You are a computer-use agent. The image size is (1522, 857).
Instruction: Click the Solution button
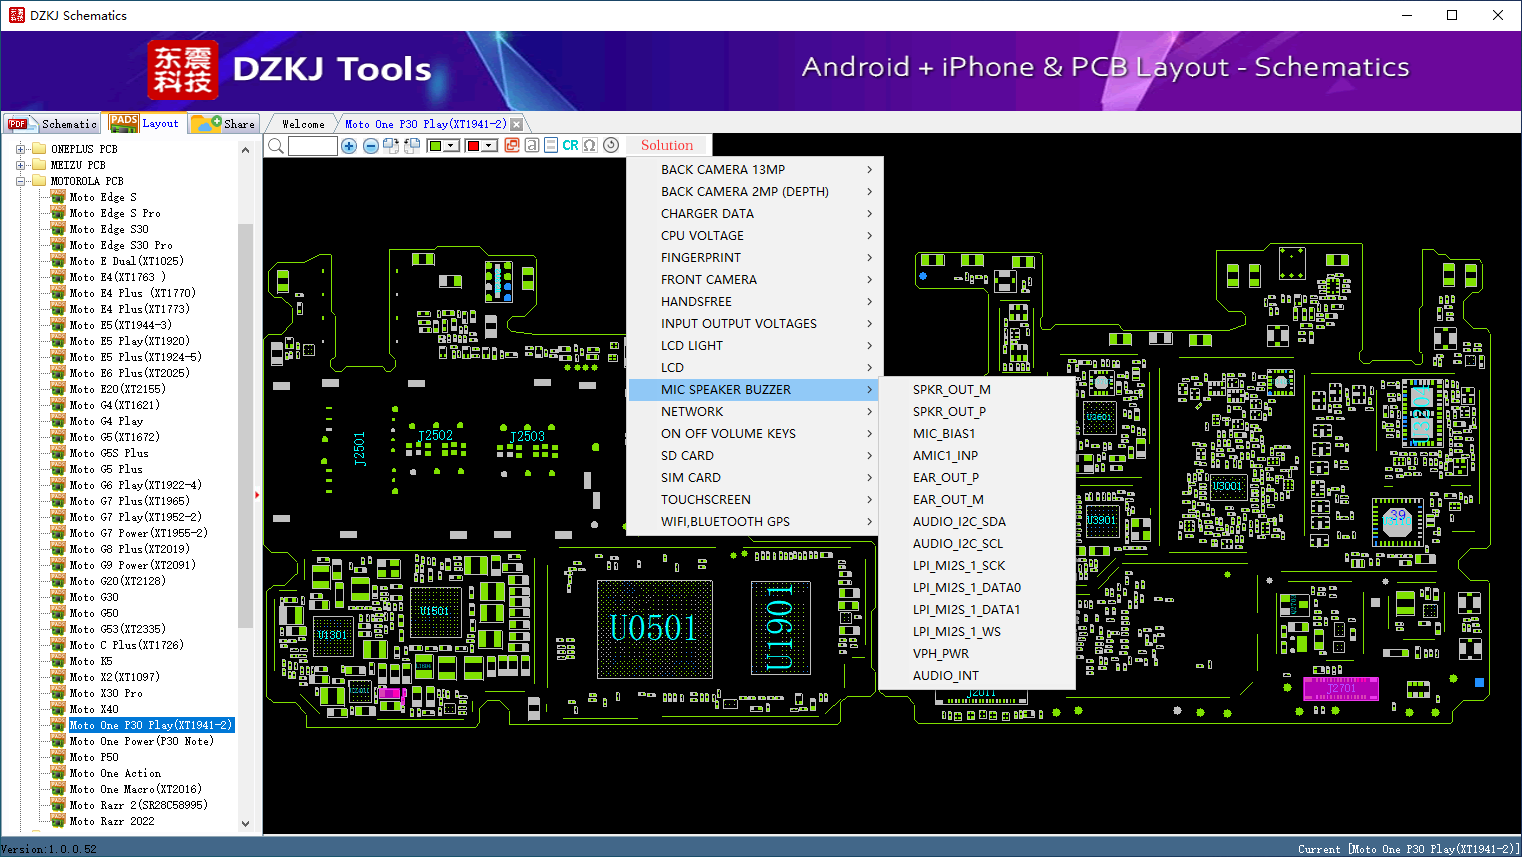[667, 146]
